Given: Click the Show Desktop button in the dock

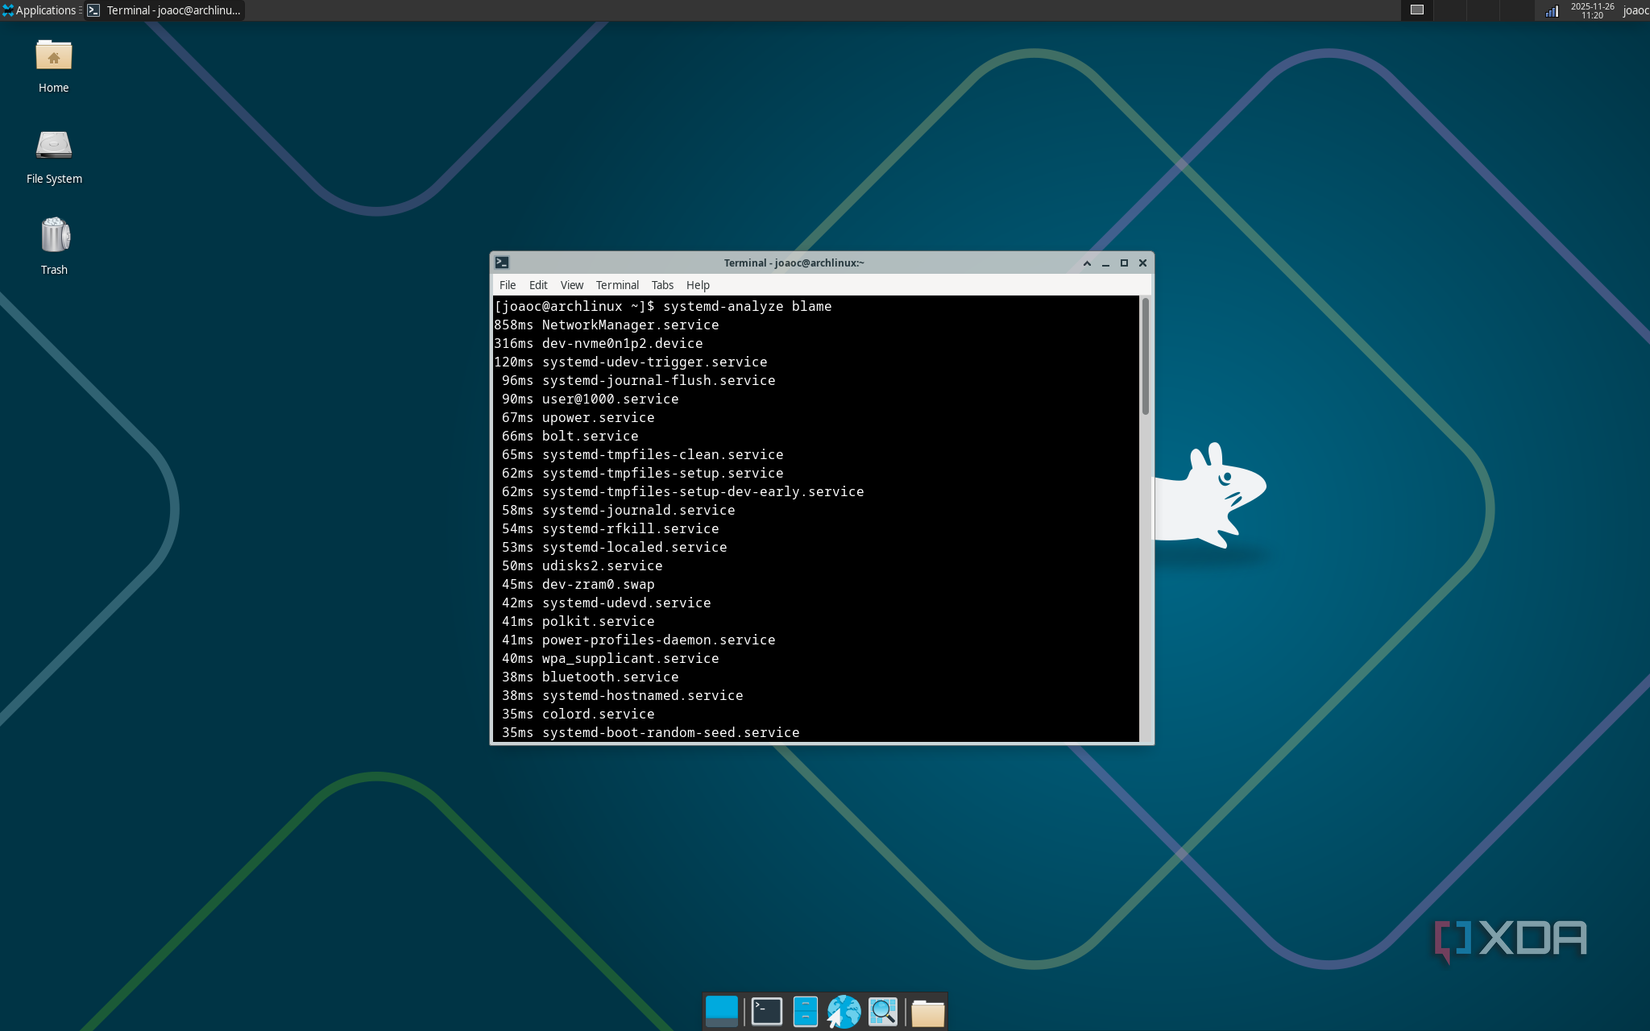Looking at the screenshot, I should tap(721, 1011).
